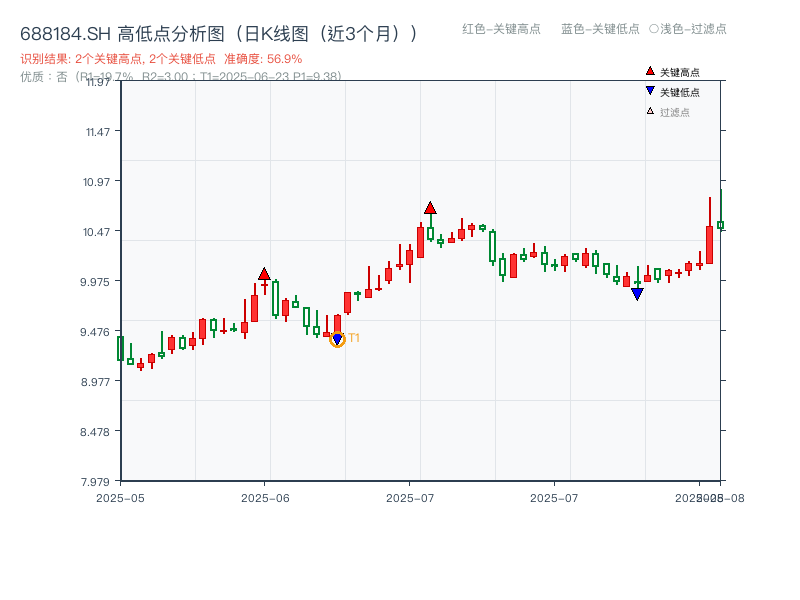
Task: Click the blue key-low marker in late July
Action: 637,293
